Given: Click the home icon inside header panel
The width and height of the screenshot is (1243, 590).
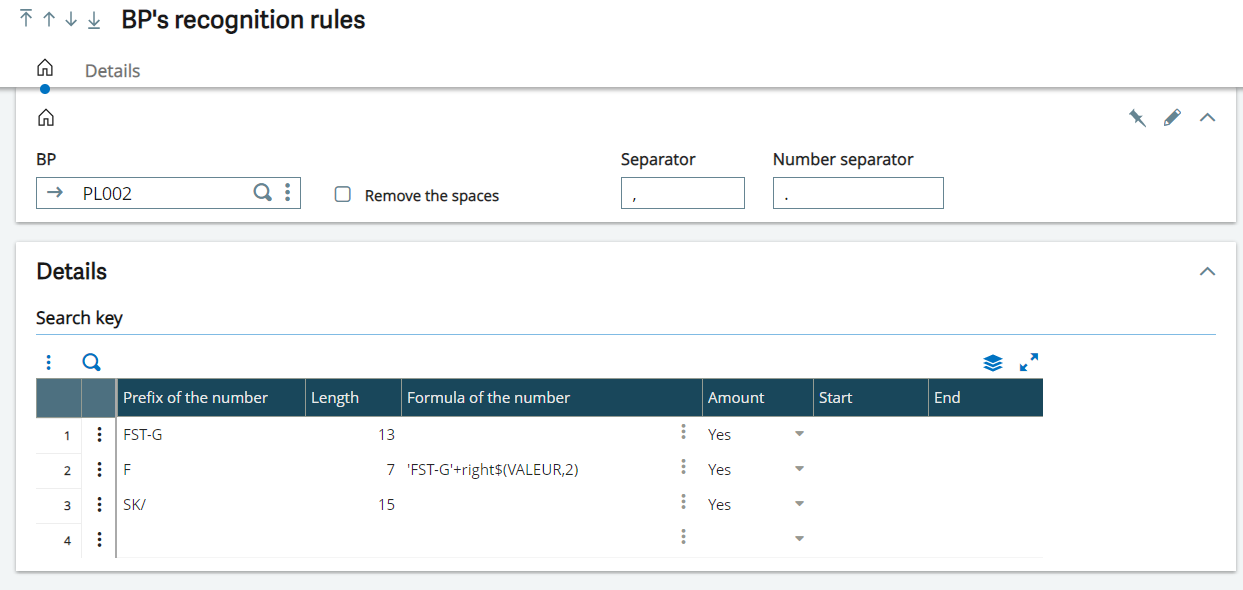Looking at the screenshot, I should tap(45, 118).
